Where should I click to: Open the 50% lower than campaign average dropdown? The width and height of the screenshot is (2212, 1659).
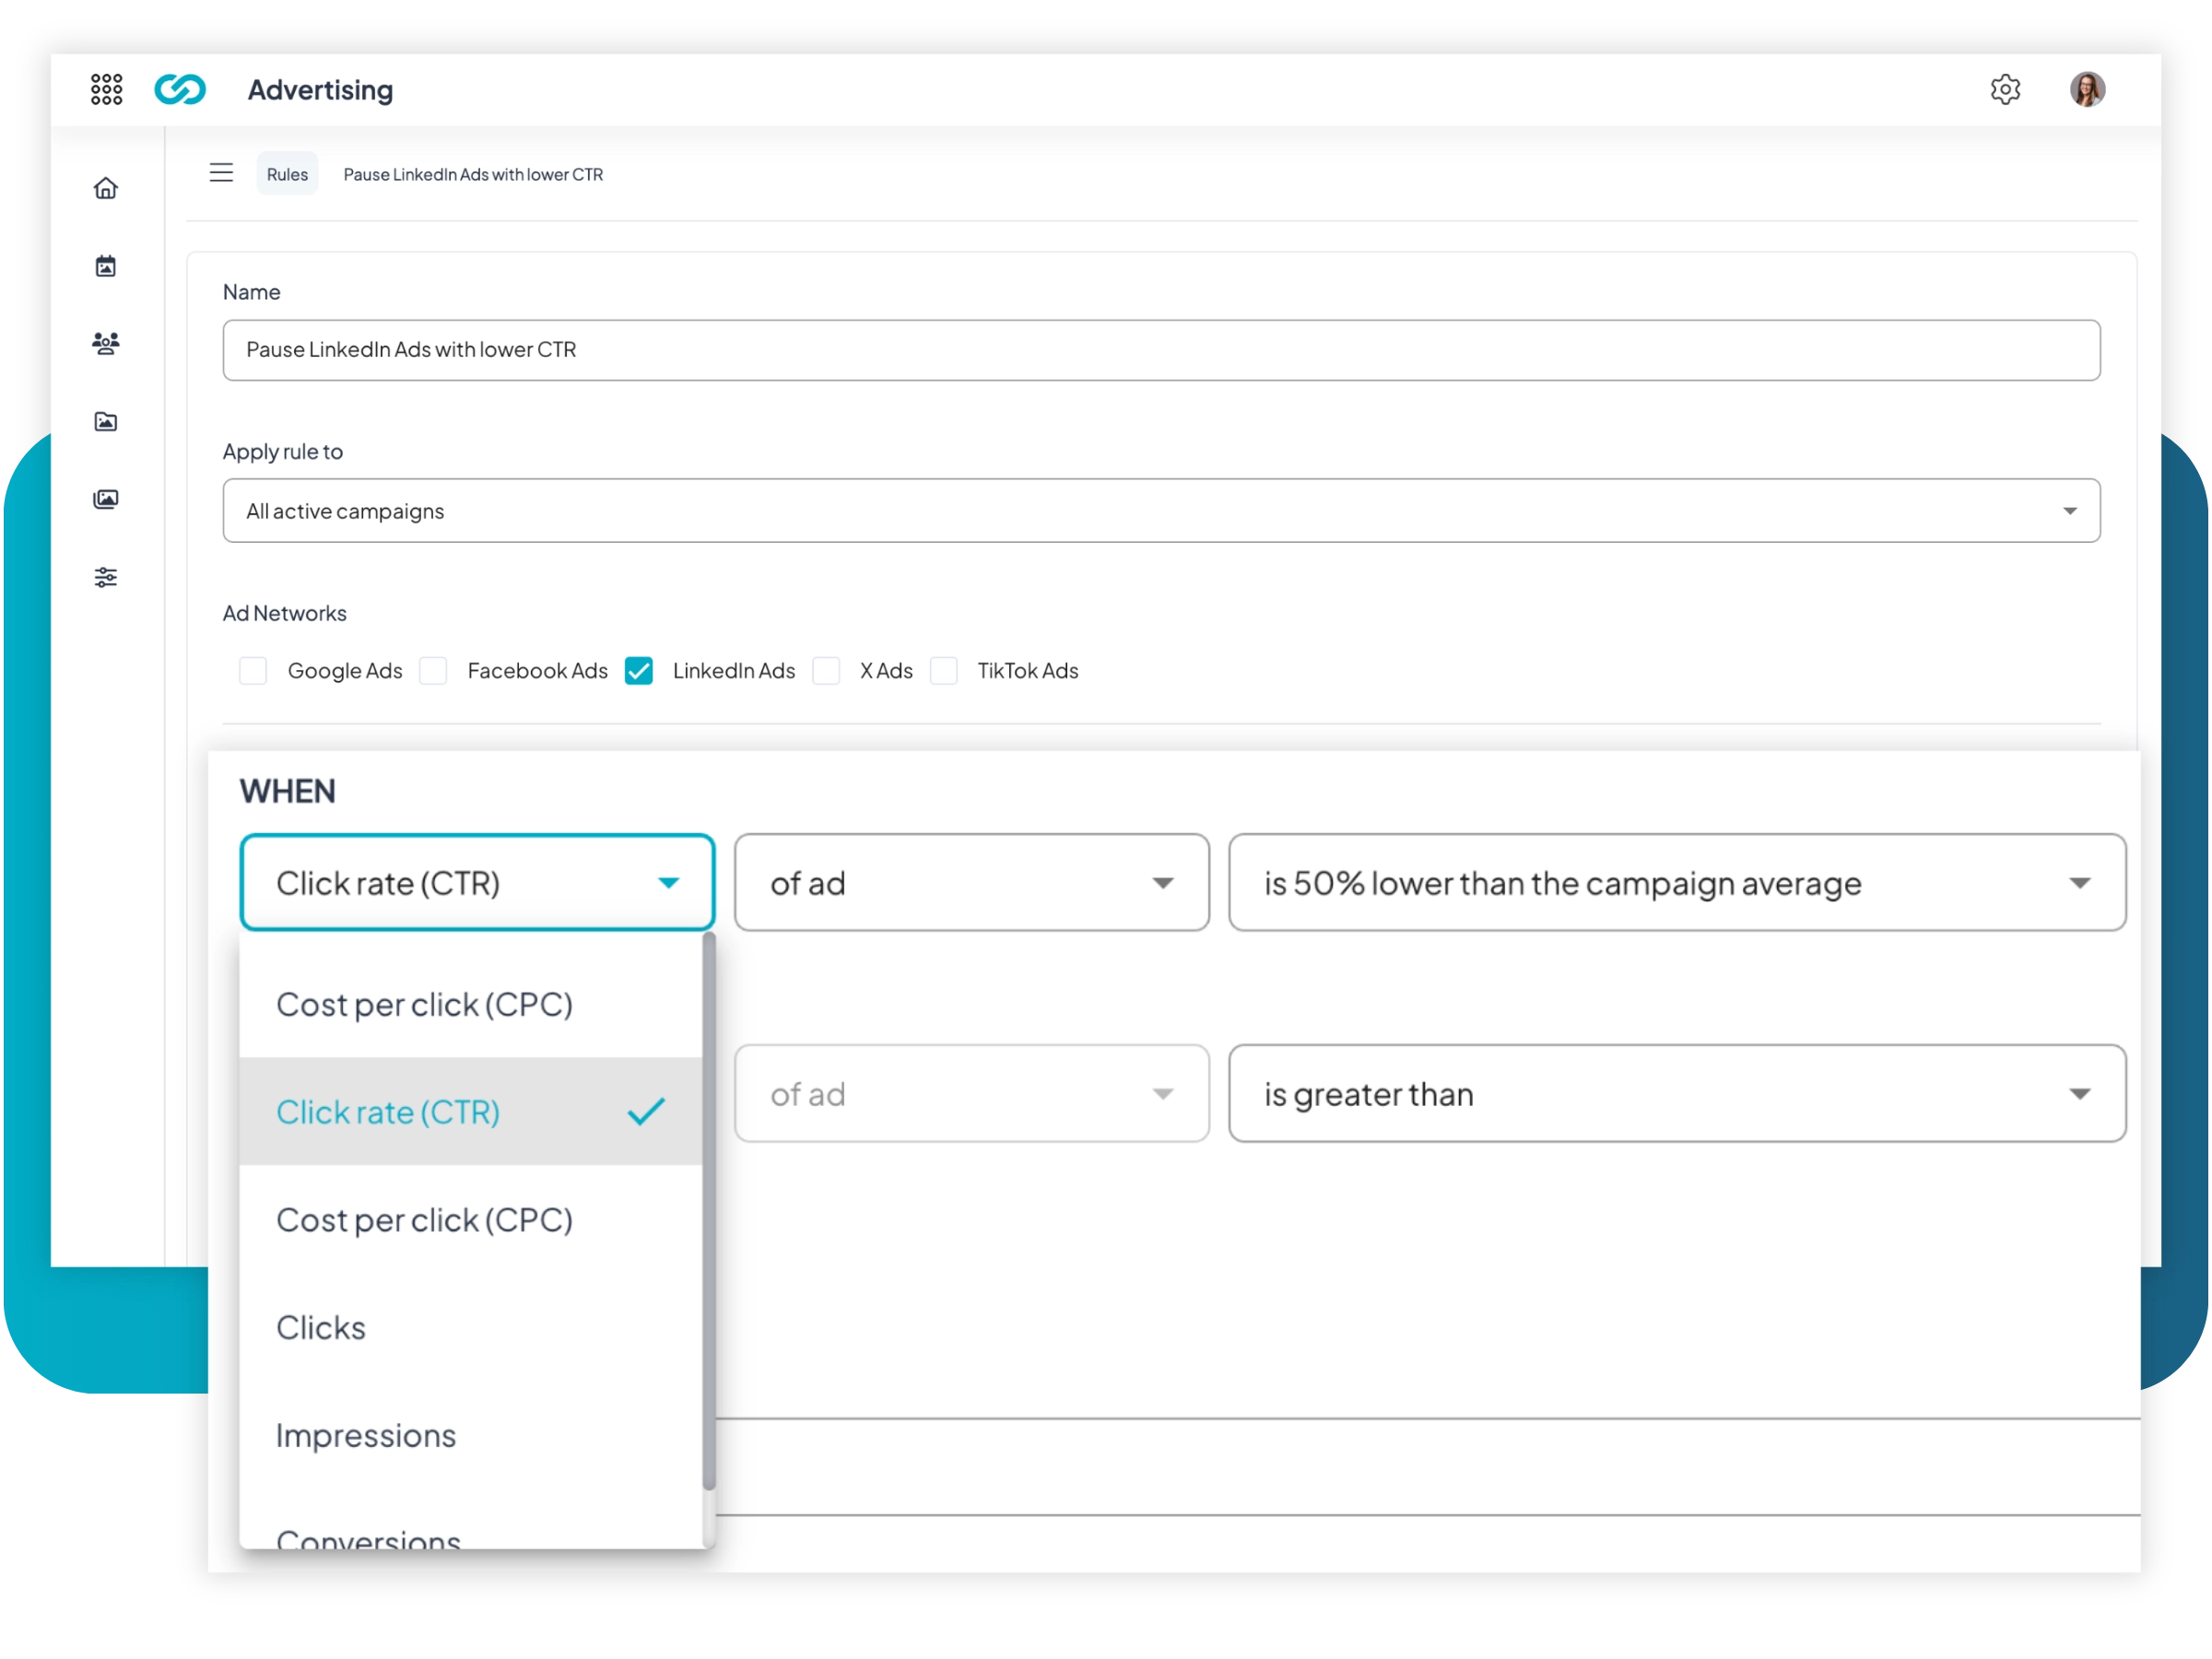(1676, 883)
